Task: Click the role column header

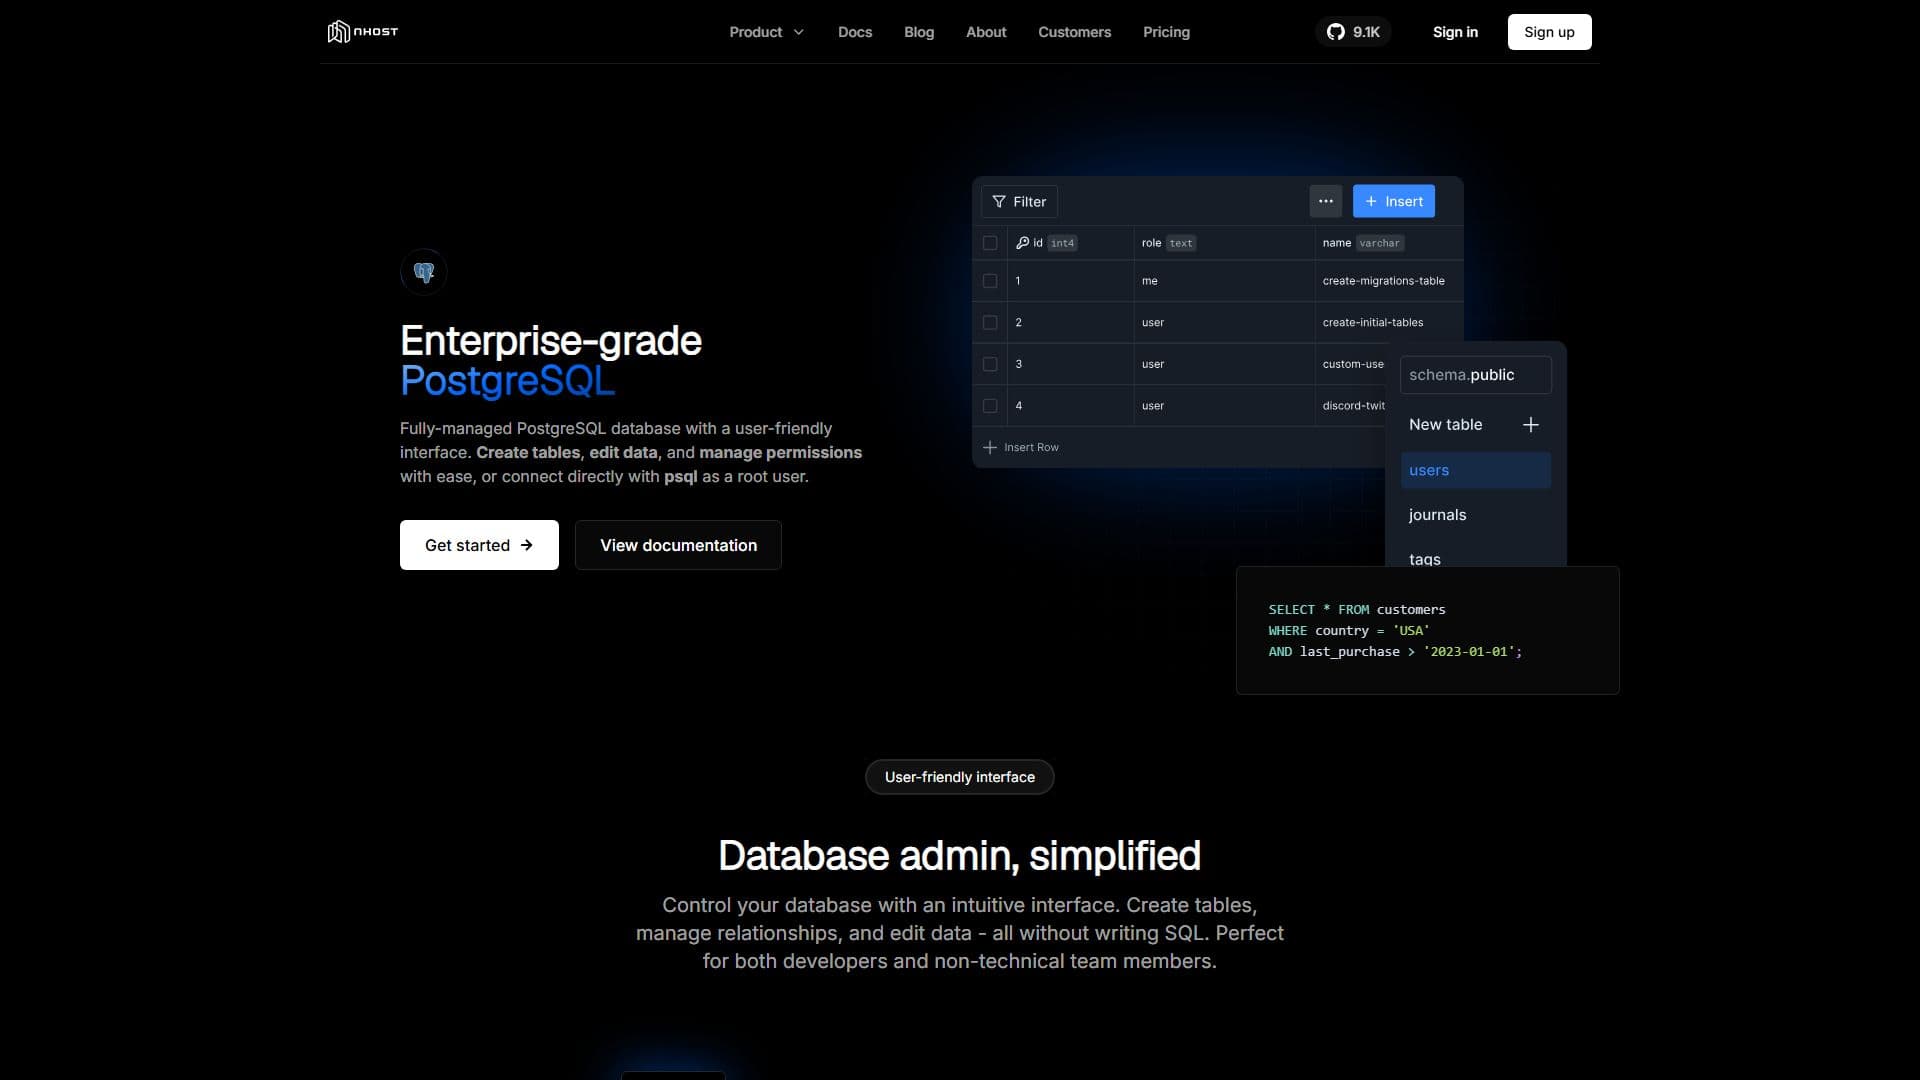Action: pos(1224,243)
